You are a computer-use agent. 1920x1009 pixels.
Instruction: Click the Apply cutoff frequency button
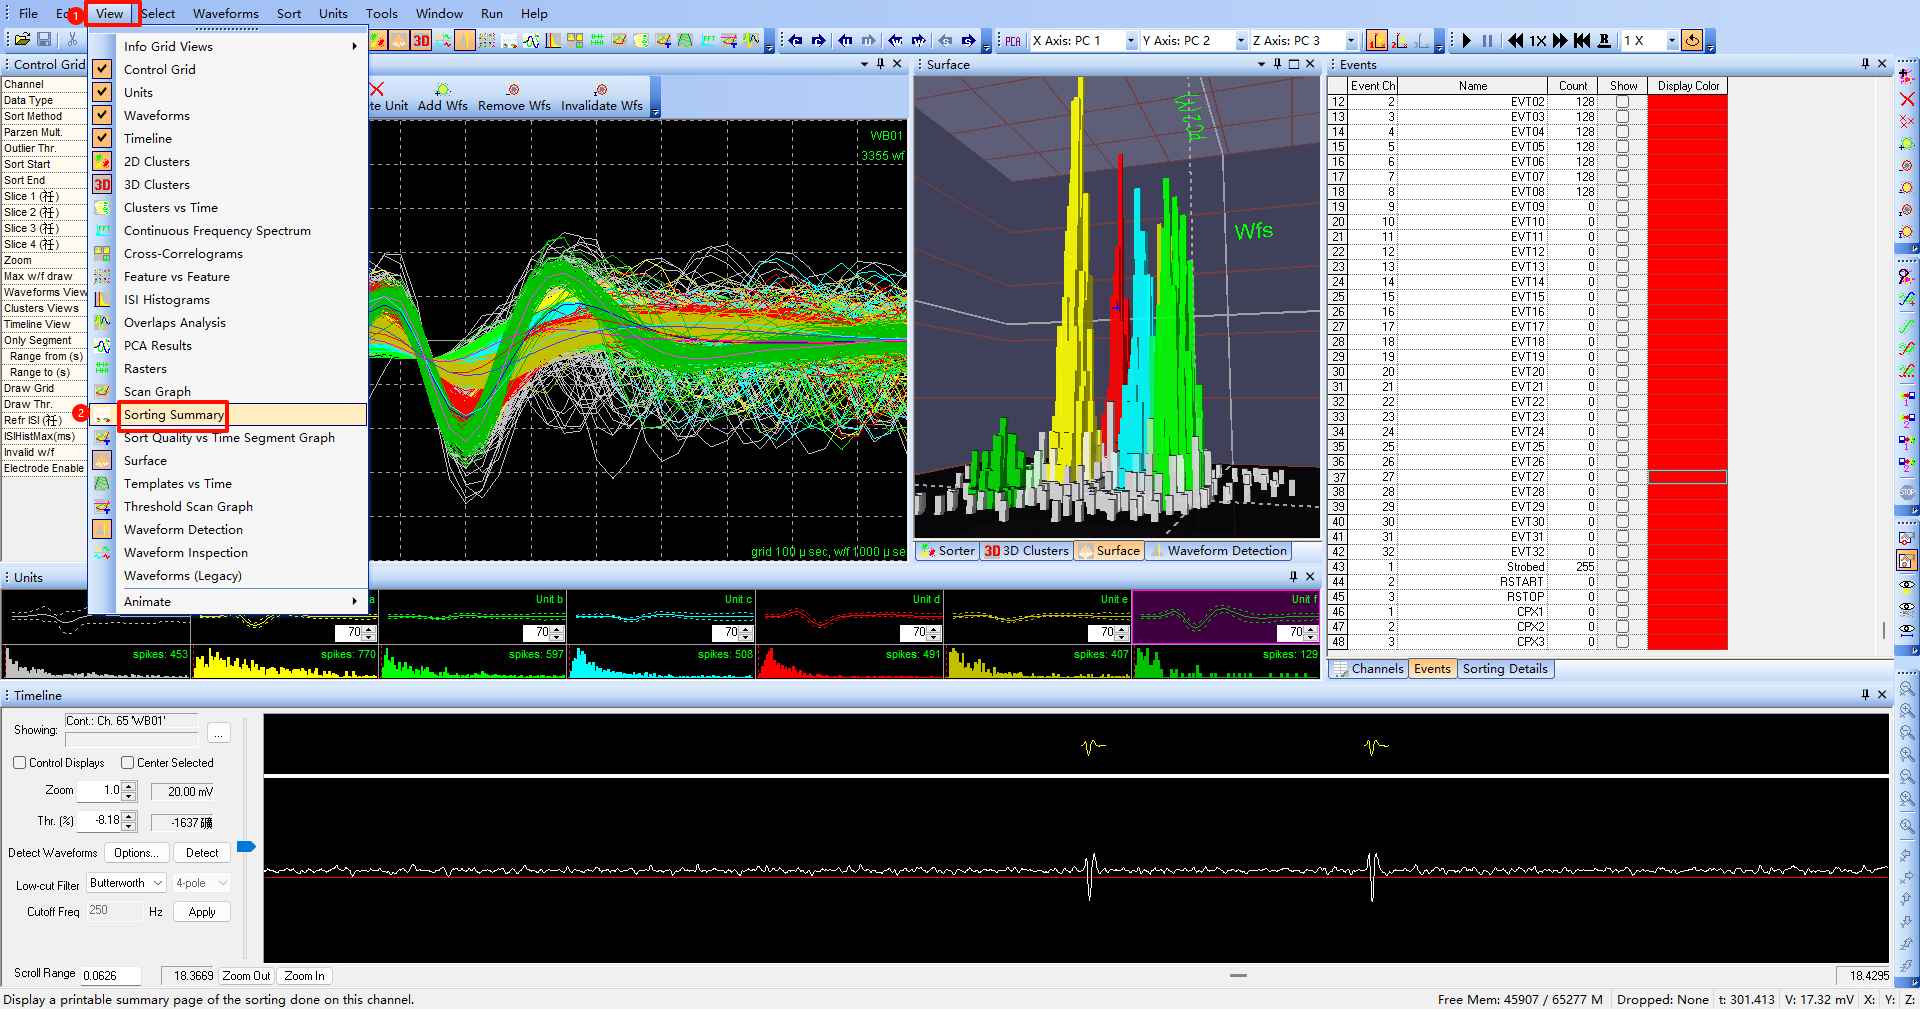click(202, 912)
